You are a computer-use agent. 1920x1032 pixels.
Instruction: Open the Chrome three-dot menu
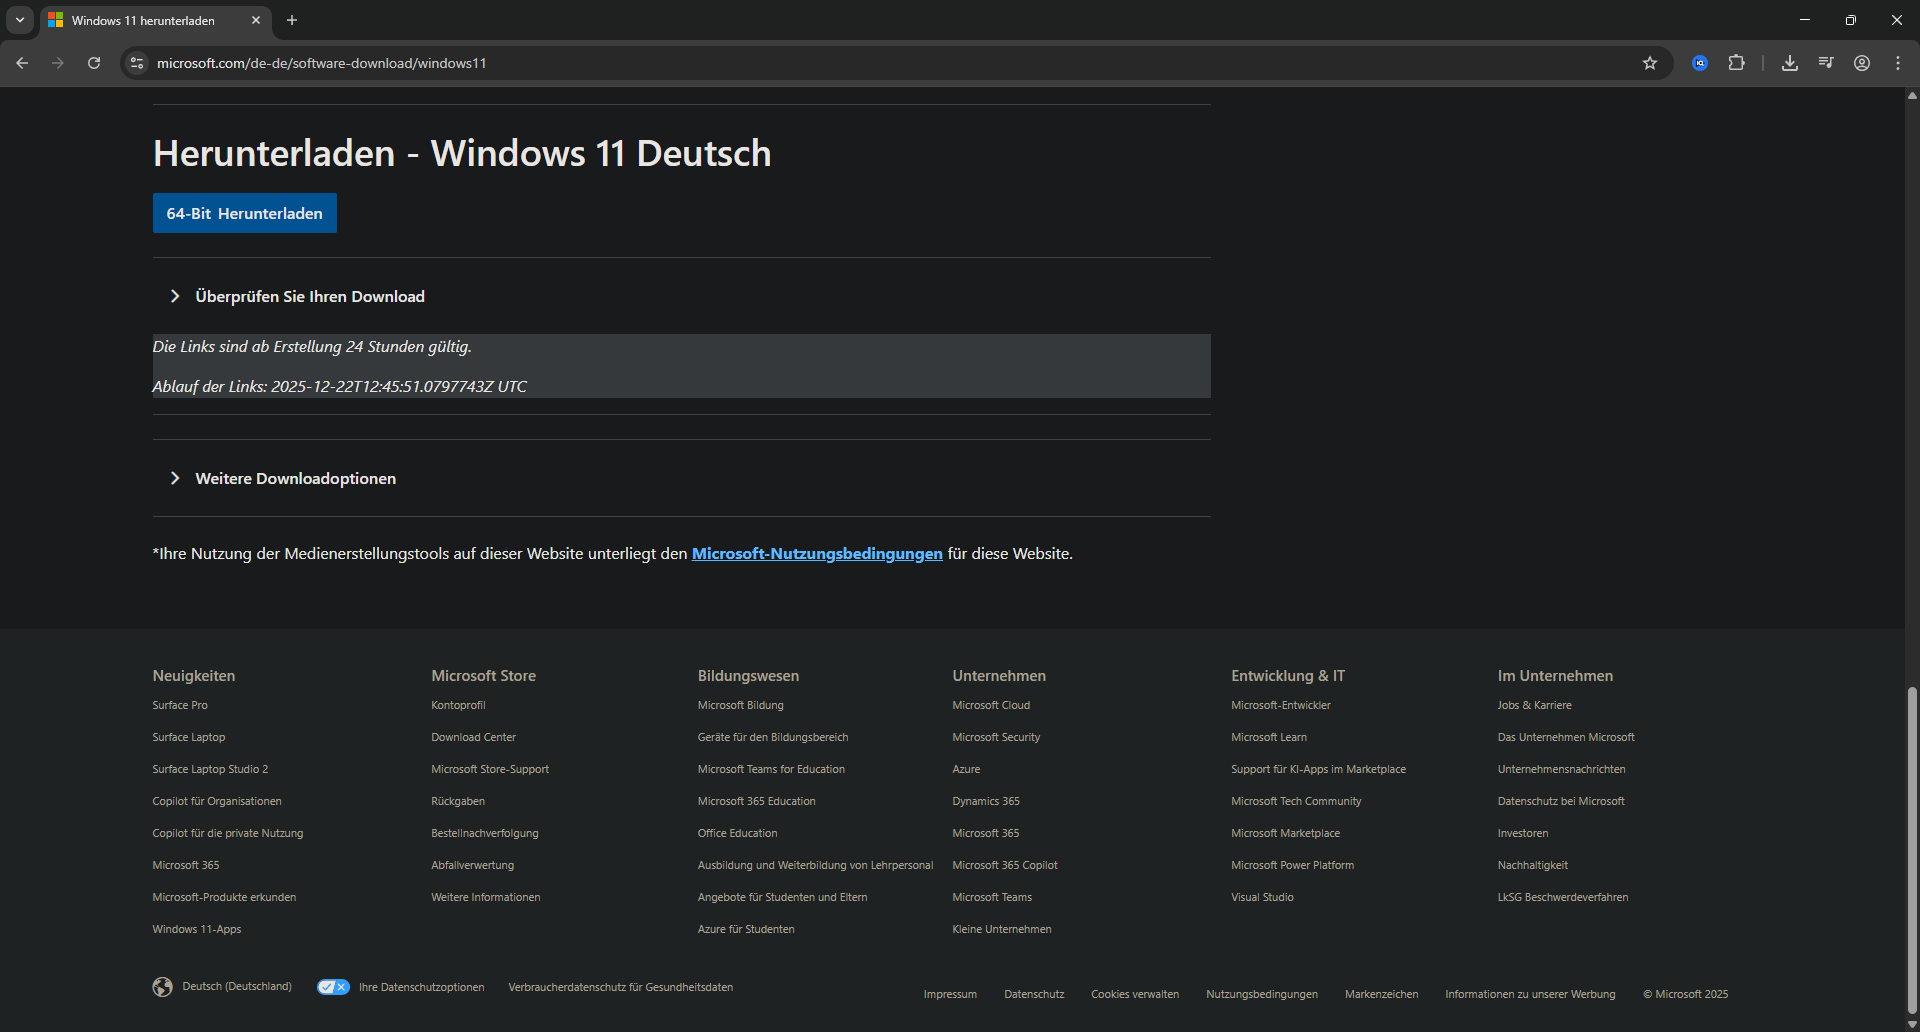(x=1897, y=62)
